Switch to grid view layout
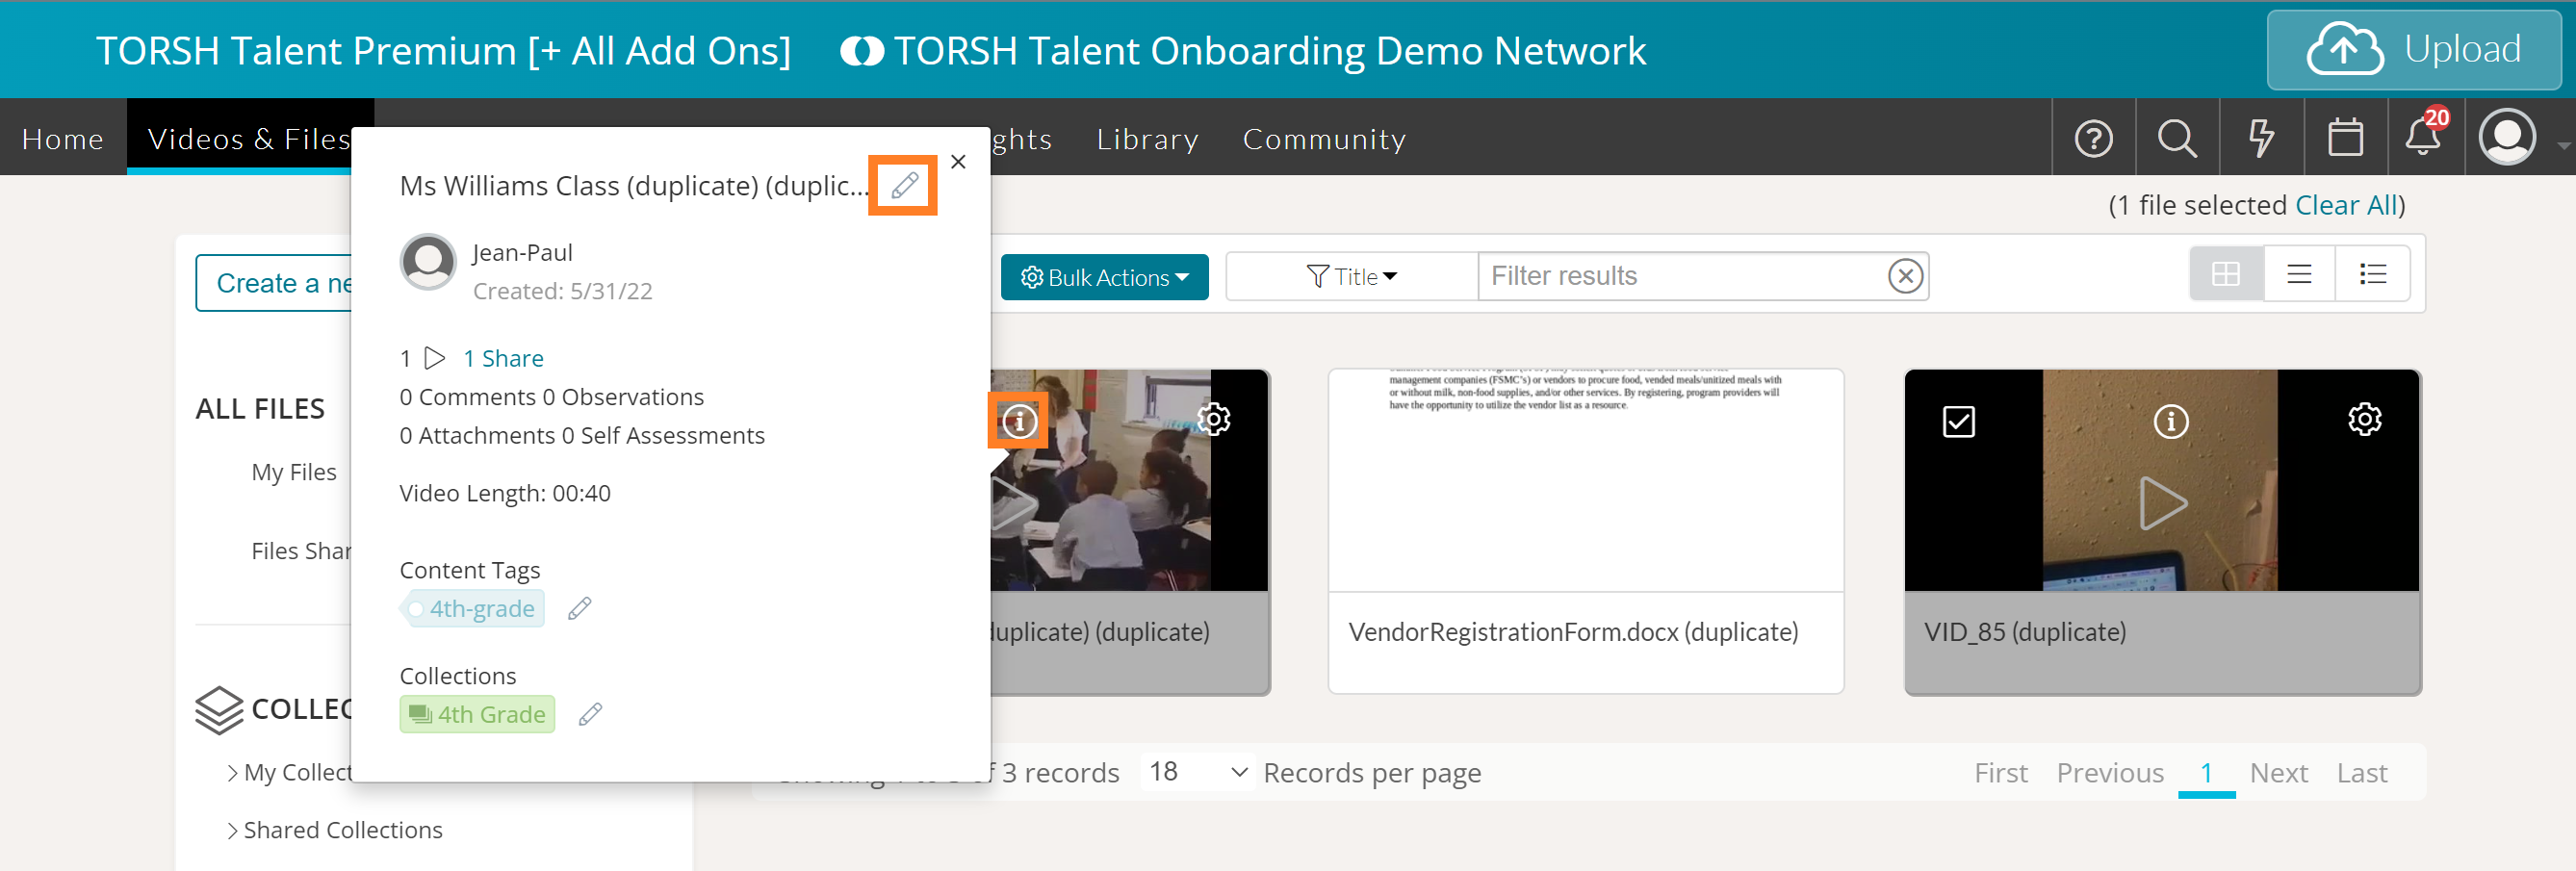 pyautogui.click(x=2225, y=274)
